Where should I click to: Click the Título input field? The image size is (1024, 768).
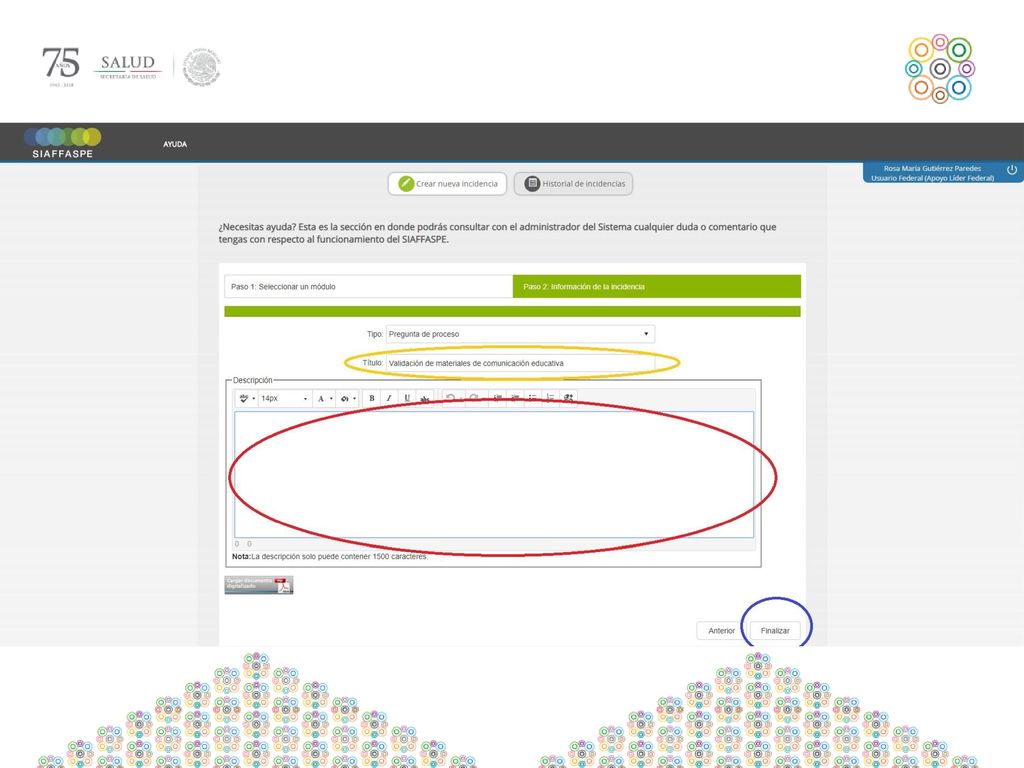pyautogui.click(x=520, y=363)
